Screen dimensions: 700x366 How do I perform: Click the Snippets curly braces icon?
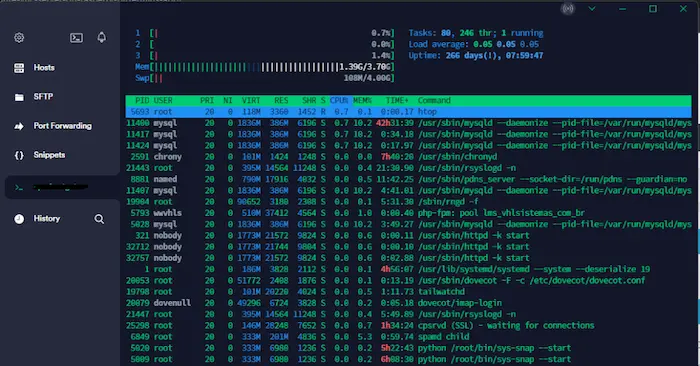(19, 155)
